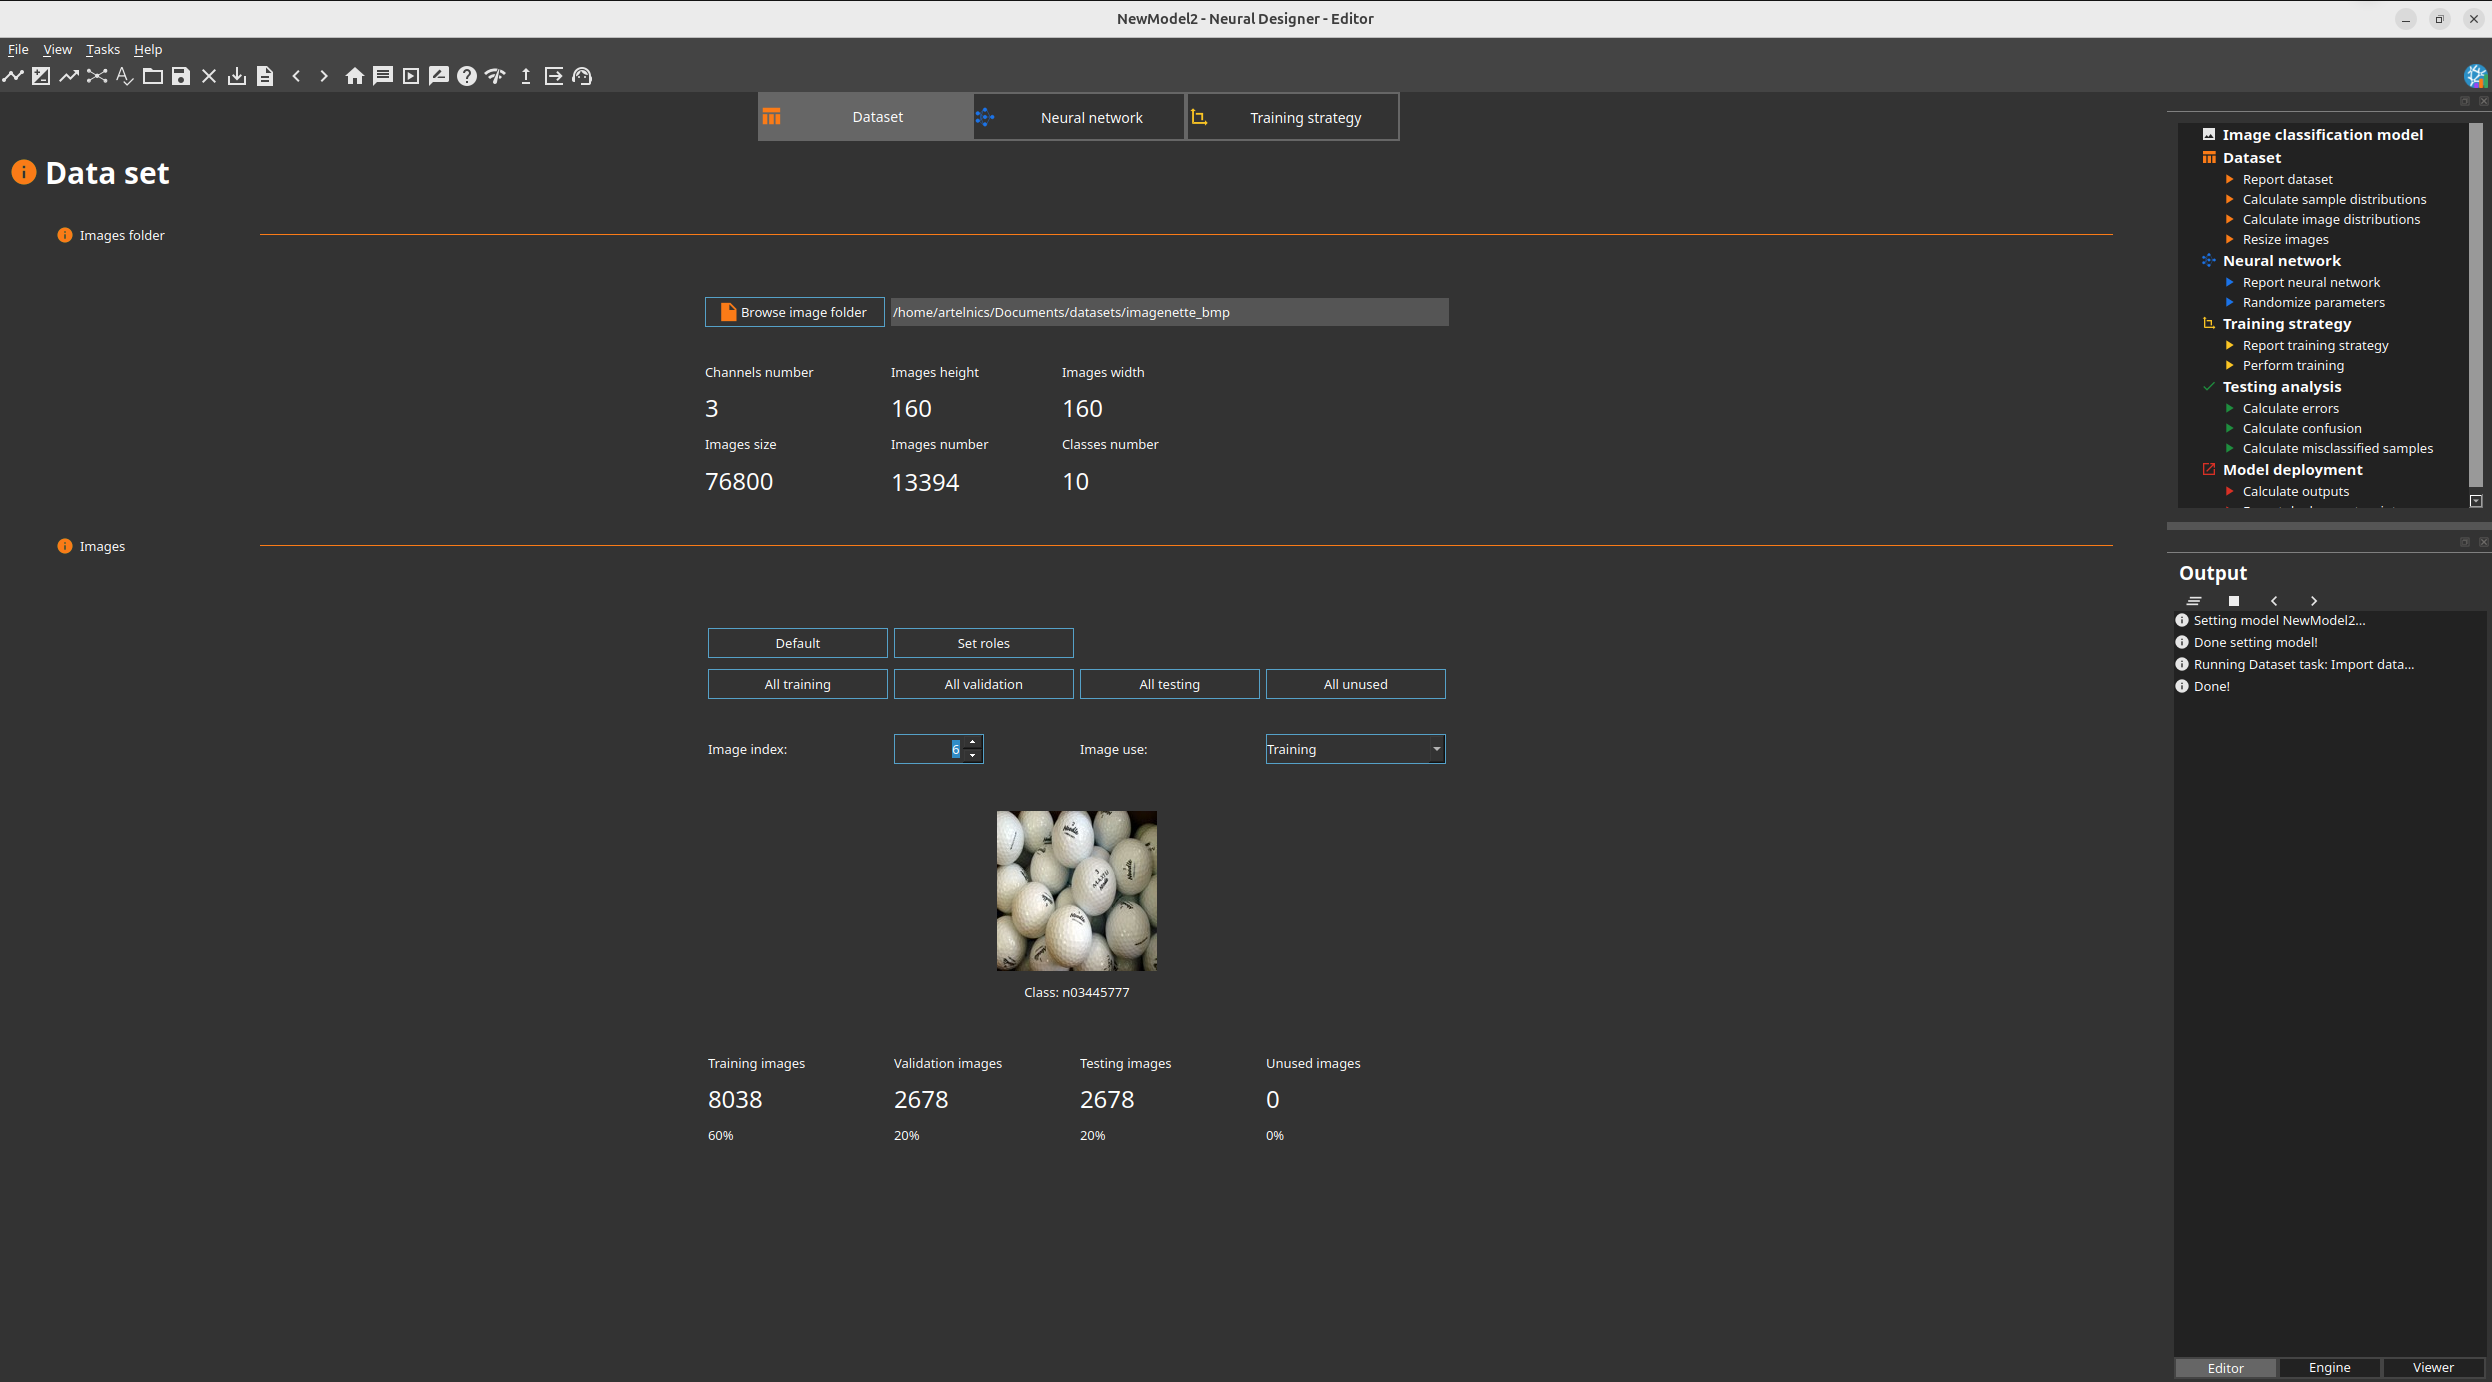The width and height of the screenshot is (2492, 1382).
Task: Close the model using the X toolbar icon
Action: (x=209, y=76)
